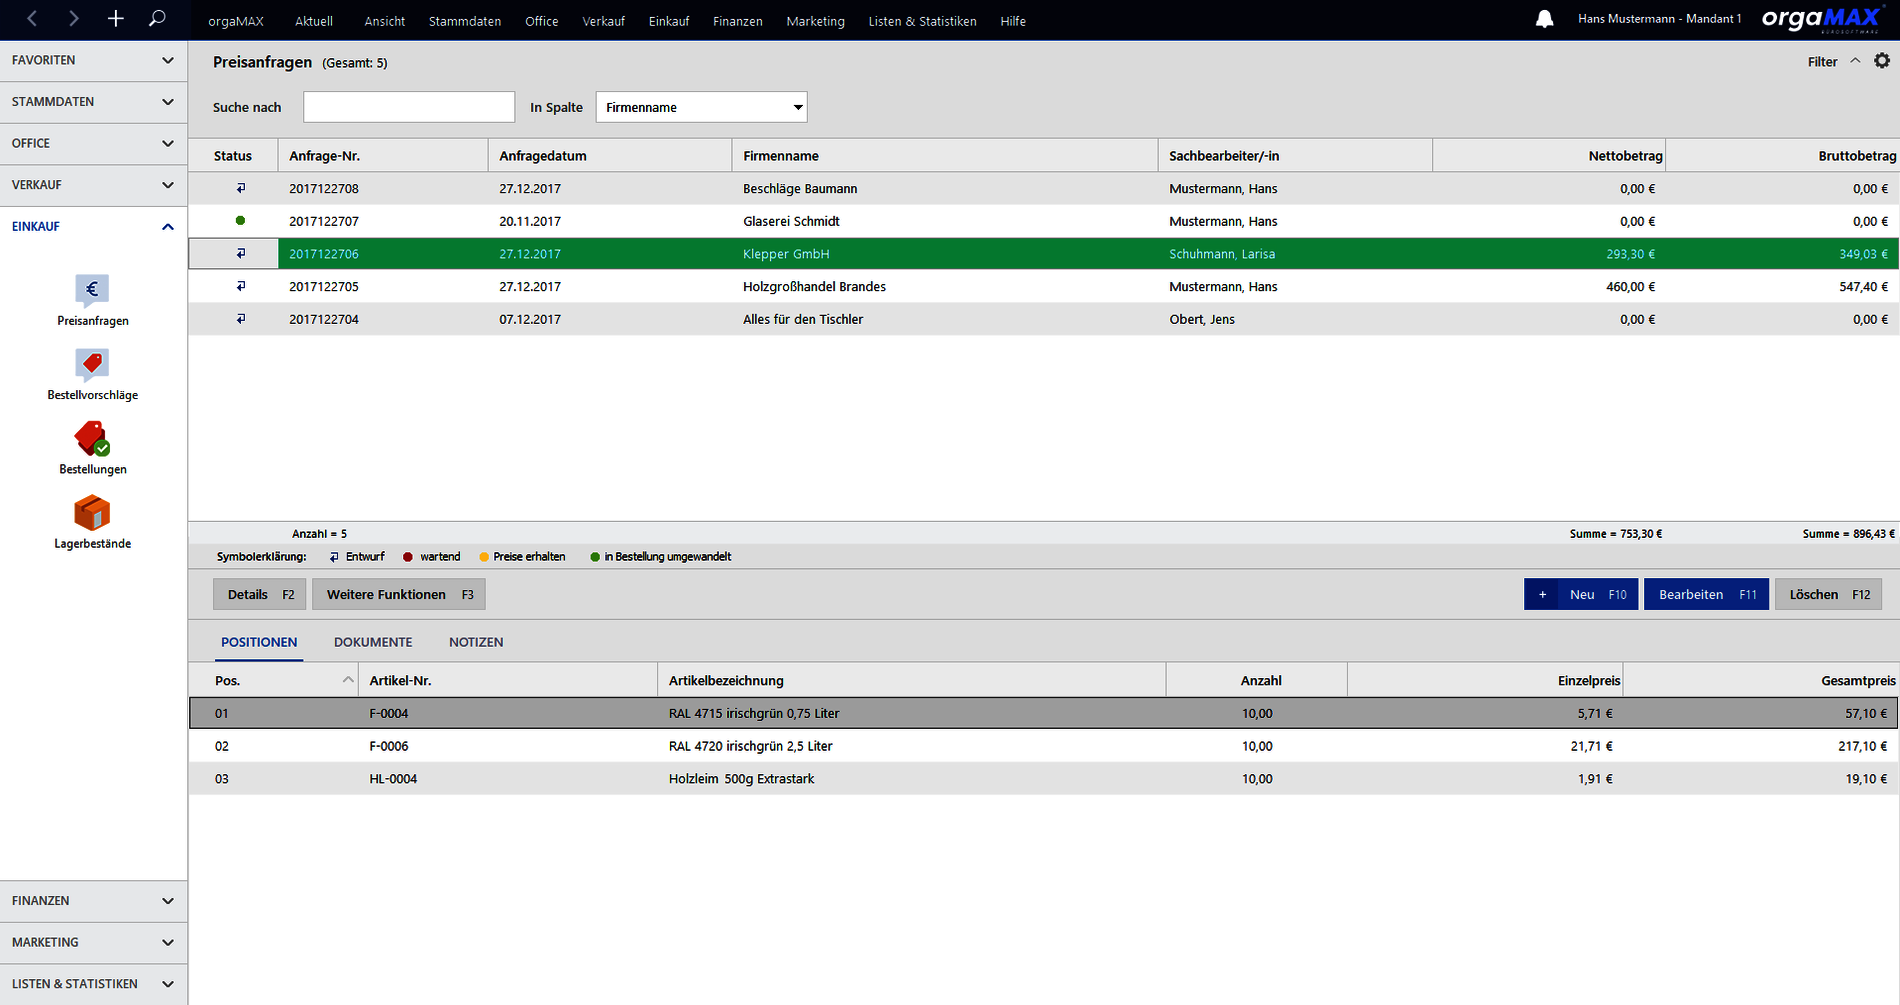The image size is (1900, 1005).
Task: Sort by the Bruttobetrag column header
Action: click(1783, 156)
